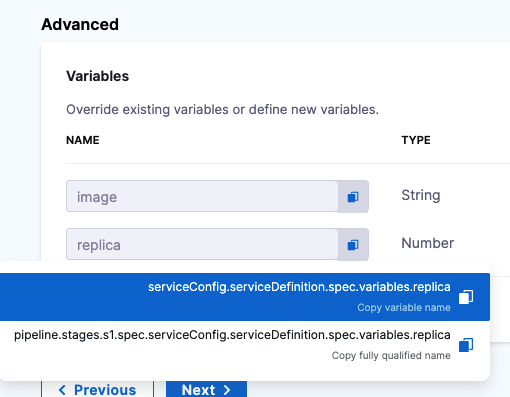510x397 pixels.
Task: Click the right chevron on the Next button
Action: click(x=227, y=390)
